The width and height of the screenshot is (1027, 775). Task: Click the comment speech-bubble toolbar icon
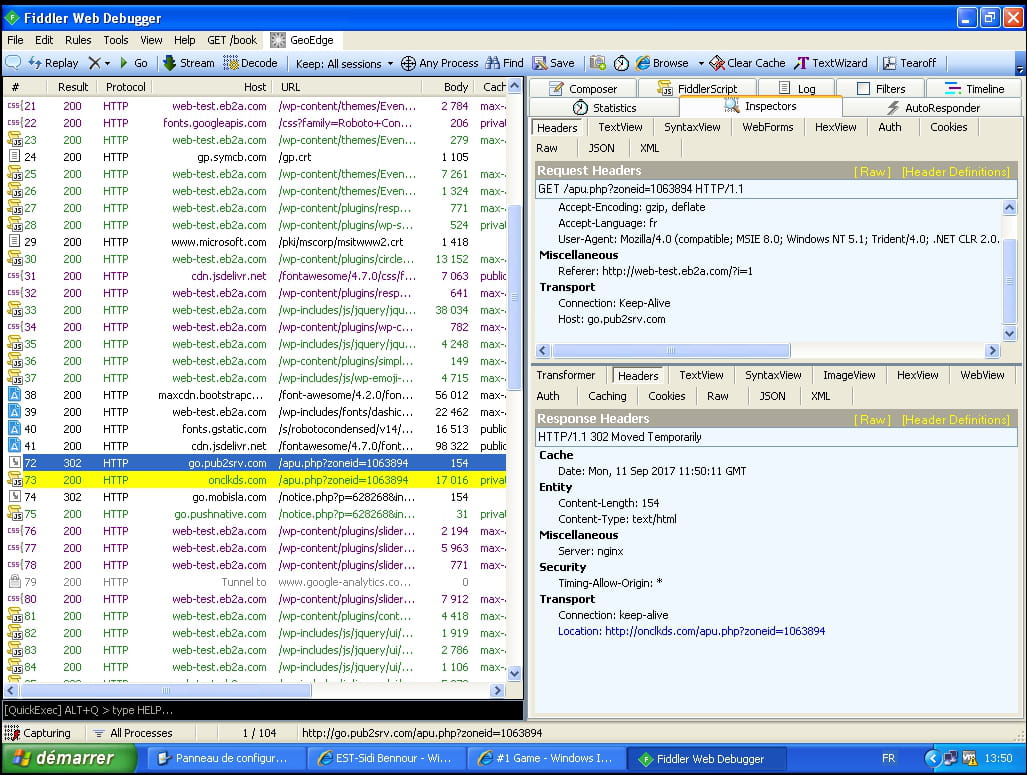point(12,63)
